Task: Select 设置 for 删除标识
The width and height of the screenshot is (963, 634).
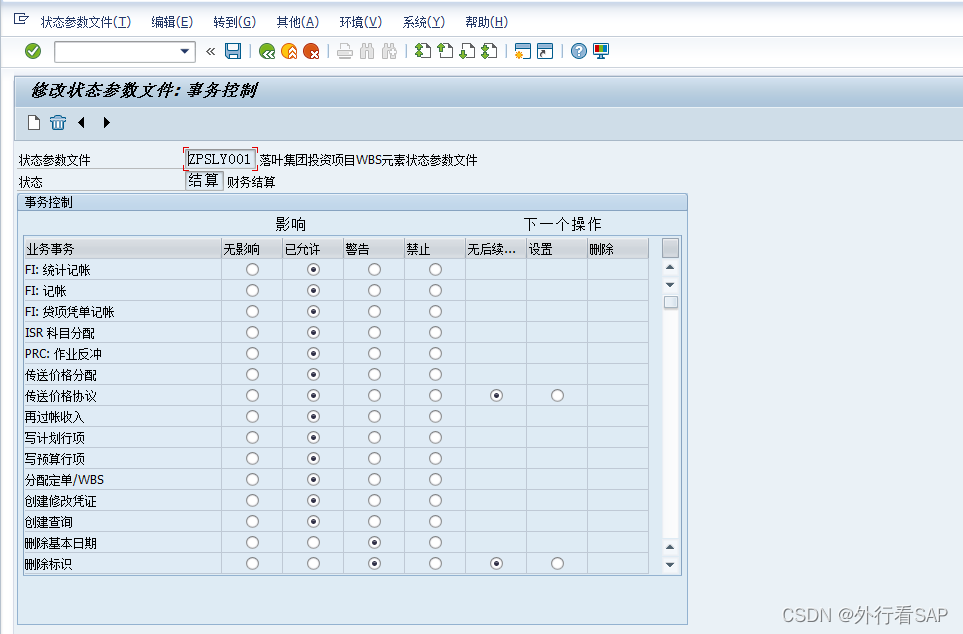Action: point(557,563)
